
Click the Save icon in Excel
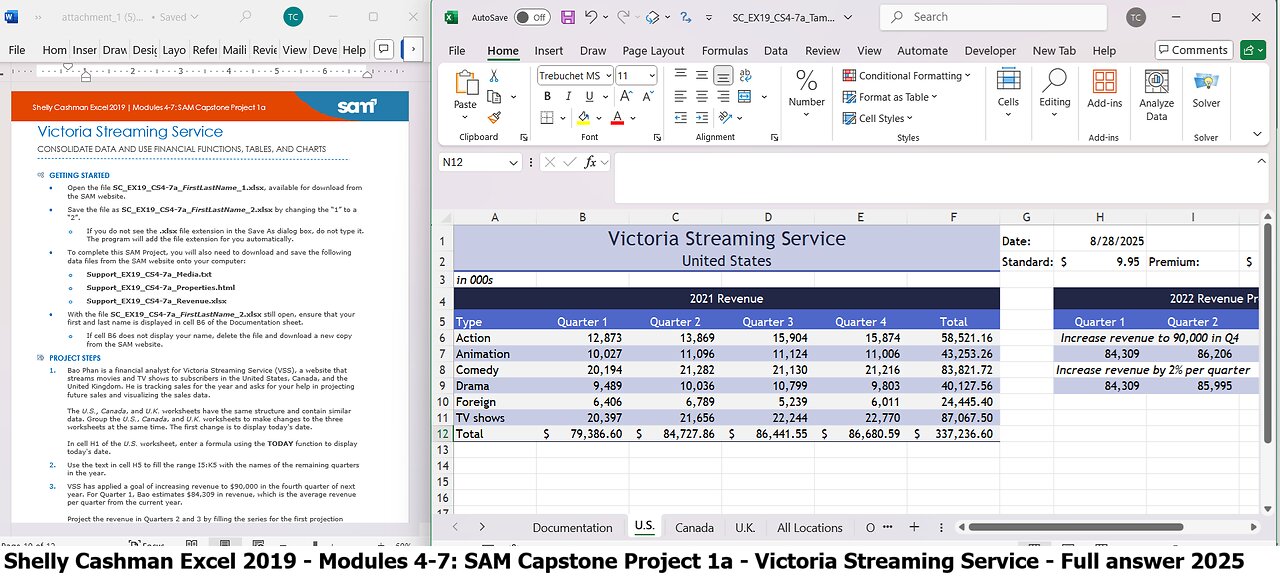click(568, 17)
